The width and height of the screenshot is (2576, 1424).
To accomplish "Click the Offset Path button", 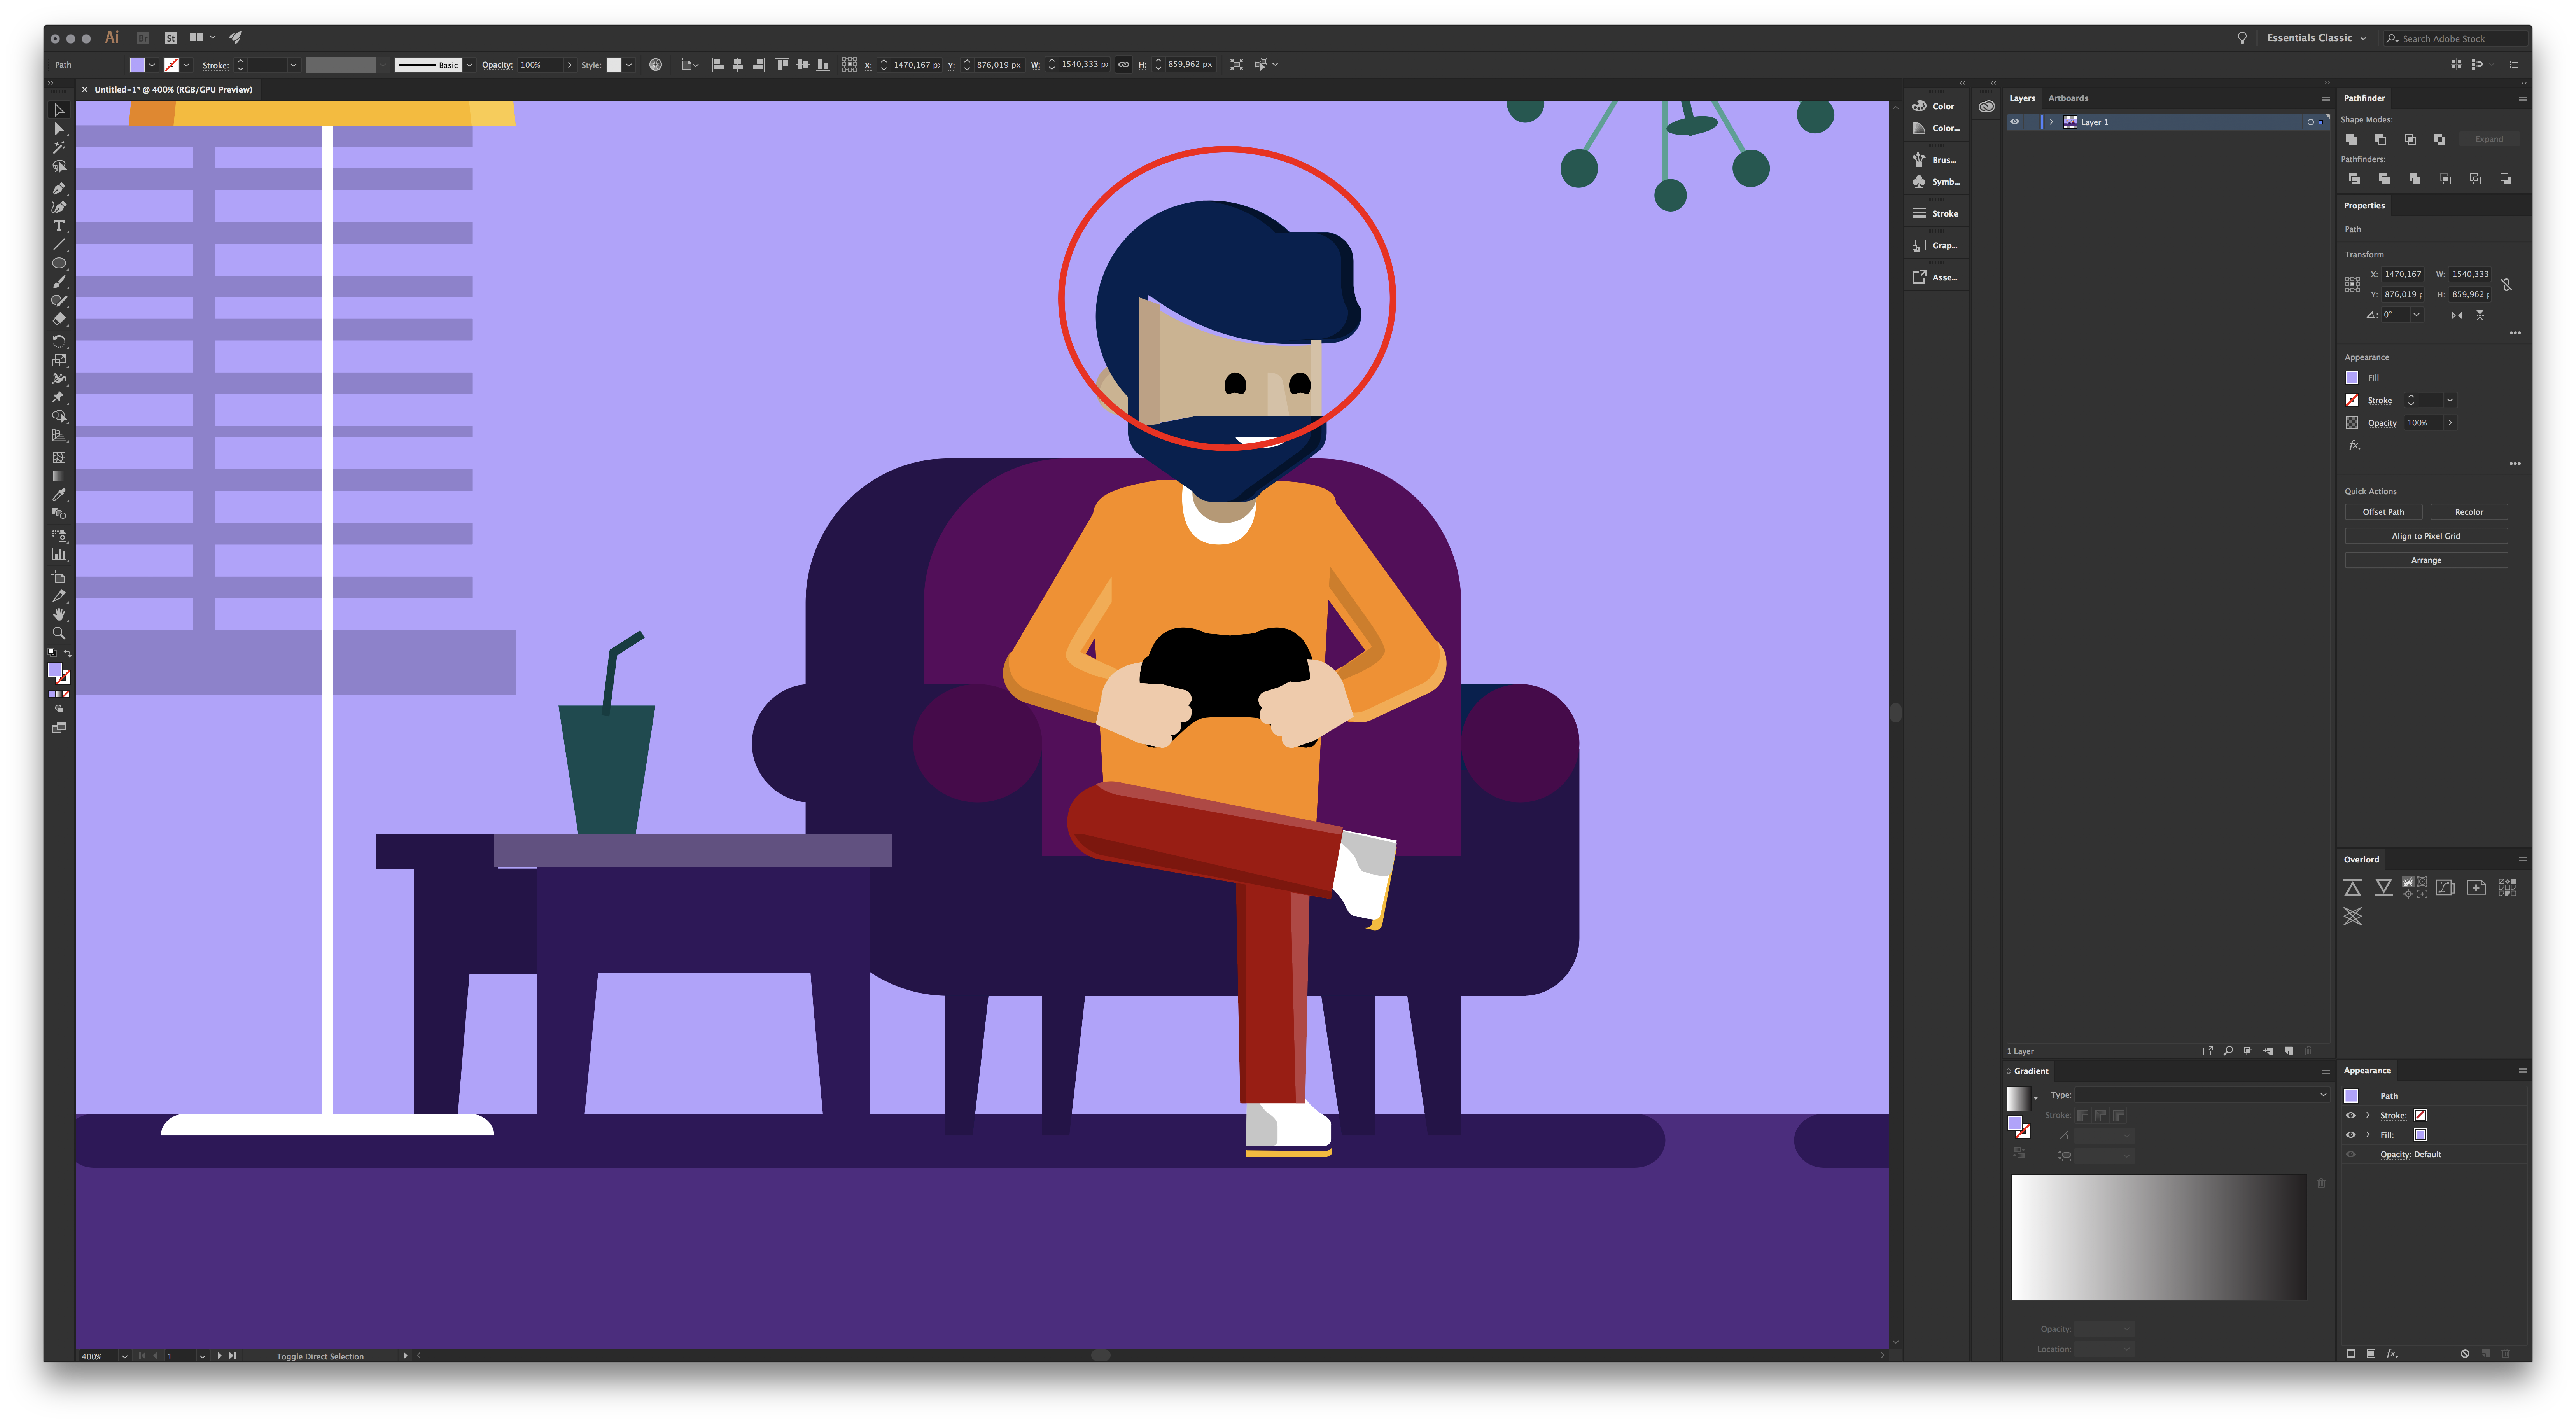I will [2383, 512].
